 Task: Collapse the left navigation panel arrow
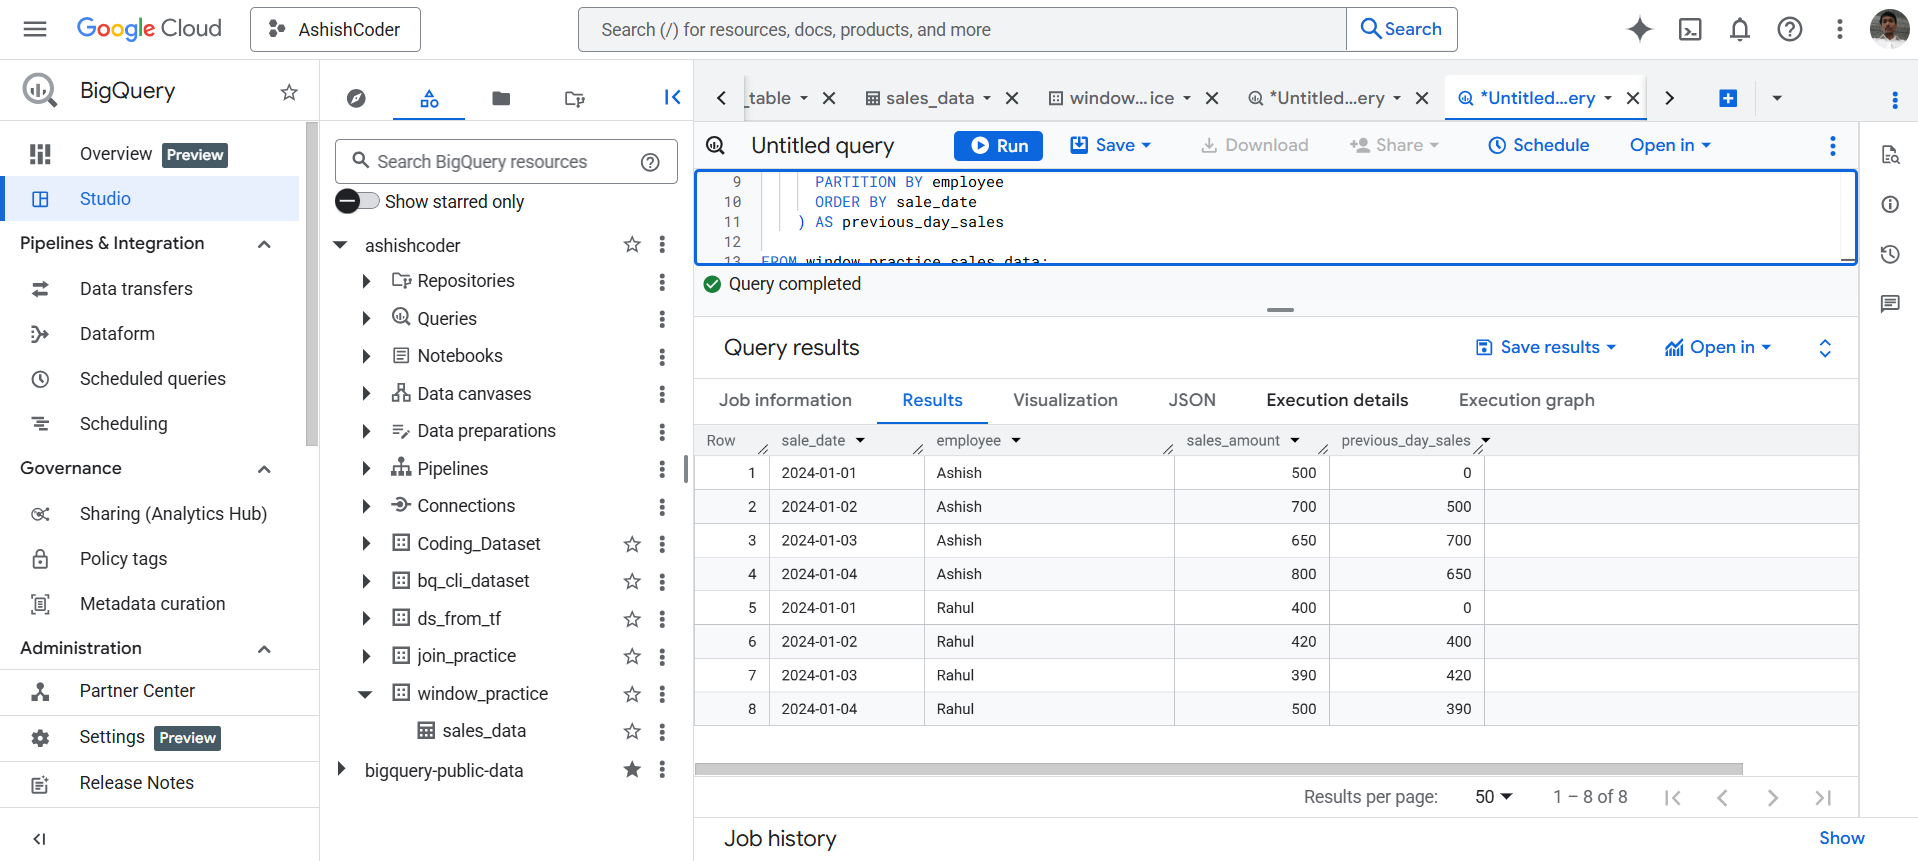coord(40,839)
